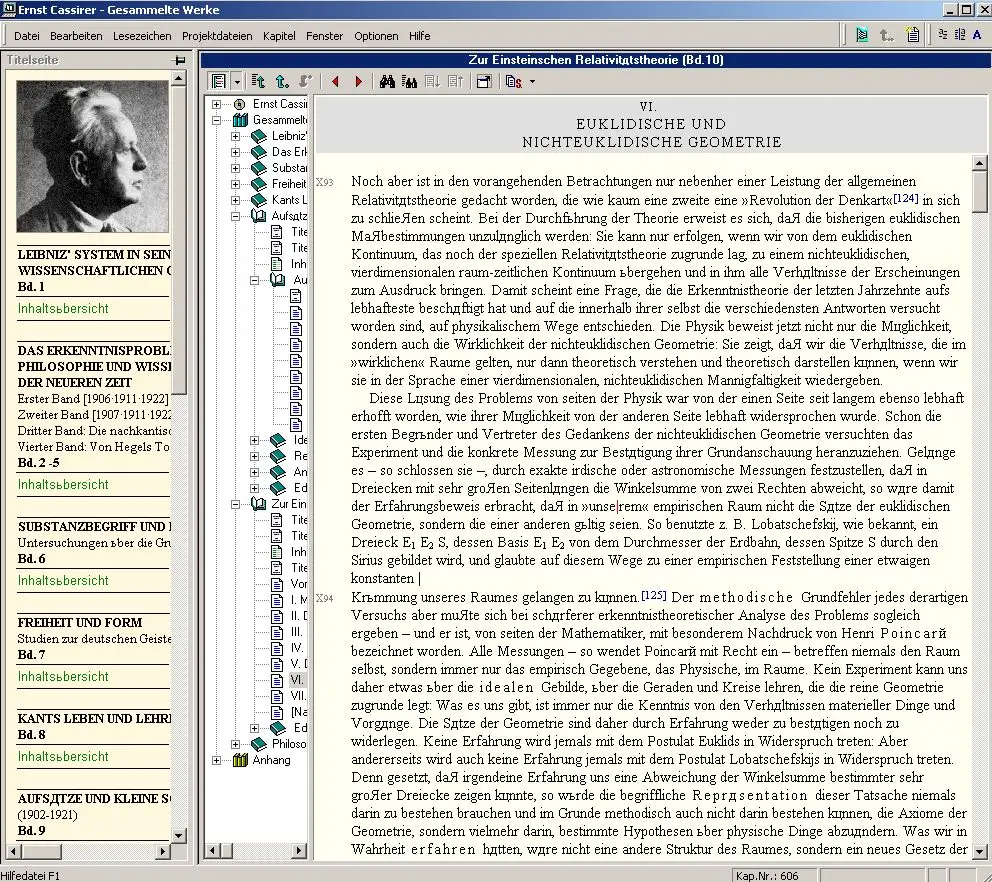
Task: Click the book icon beside Leibniz'
Action: (258, 136)
